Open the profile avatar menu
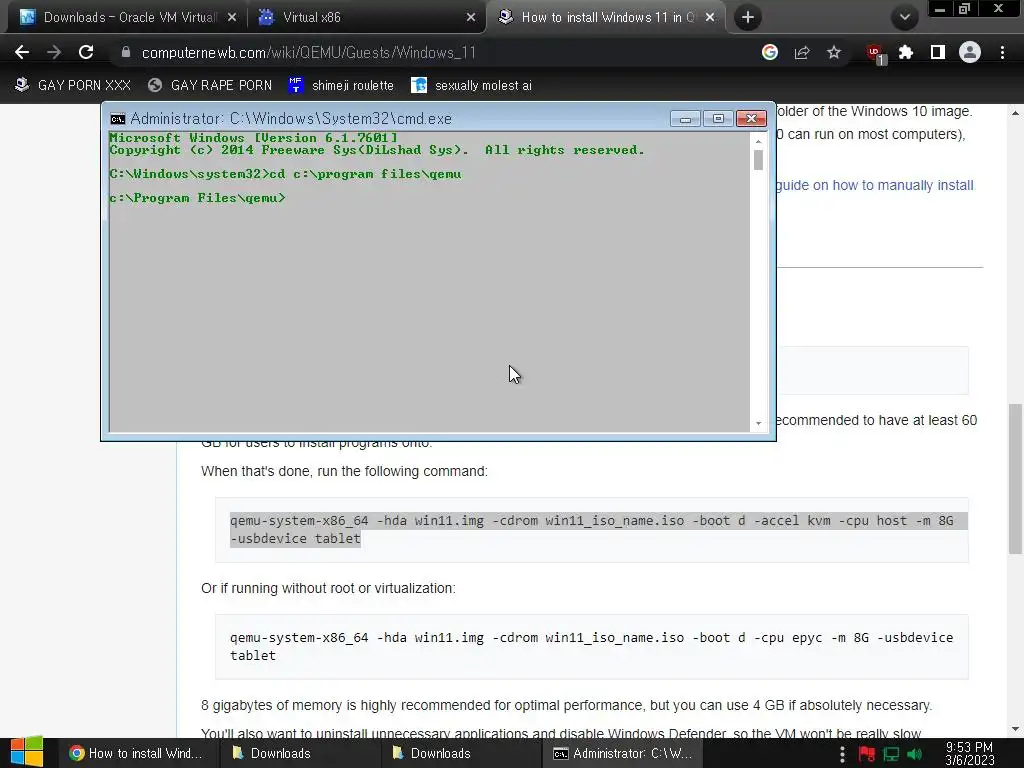 point(970,52)
